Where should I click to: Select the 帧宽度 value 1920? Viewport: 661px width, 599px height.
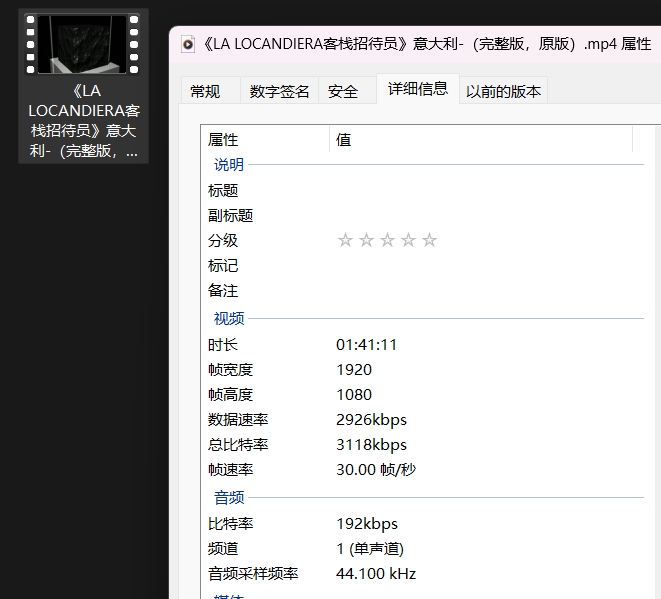354,370
